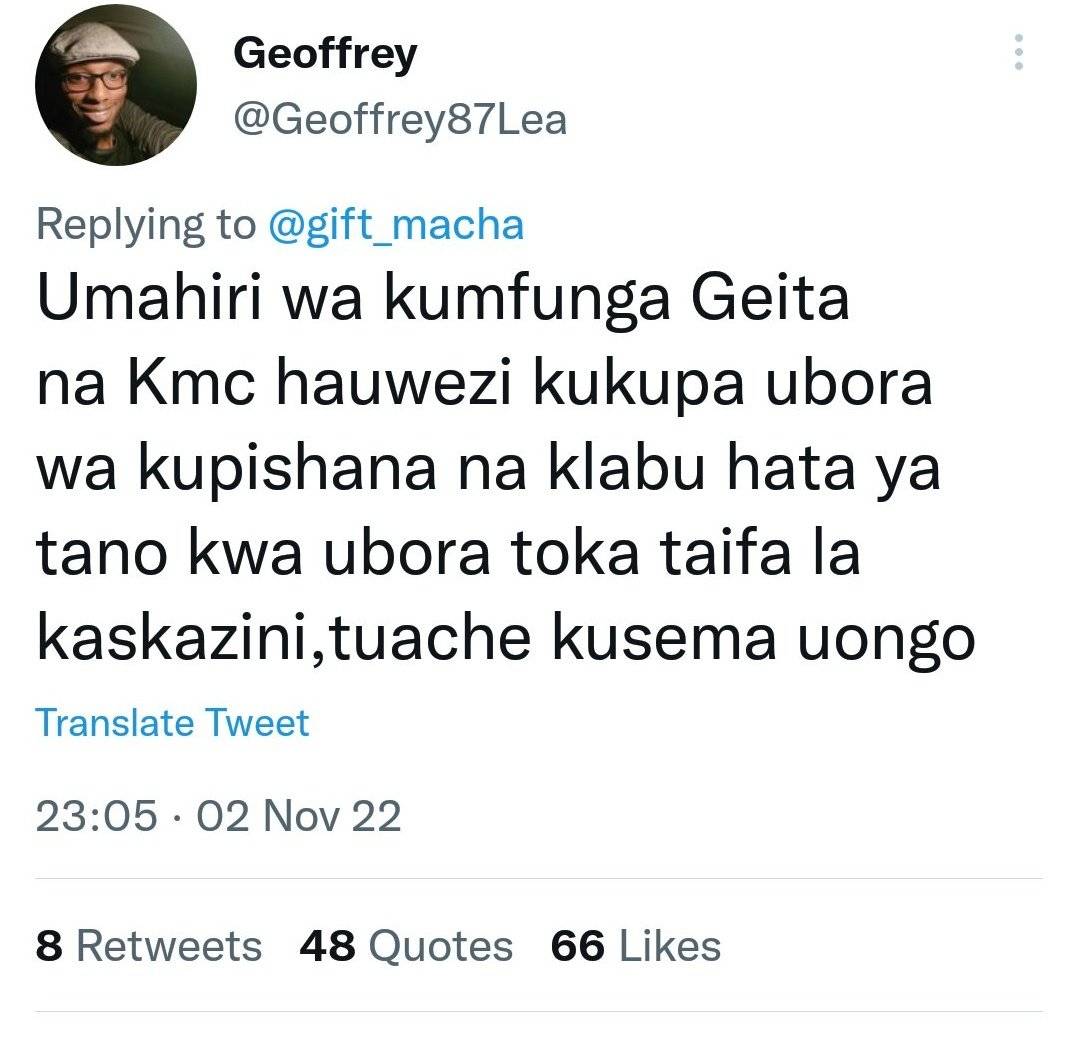This screenshot has width=1079, height=1041.
Task: Click the line tano kwa ubora toka
Action: point(448,554)
